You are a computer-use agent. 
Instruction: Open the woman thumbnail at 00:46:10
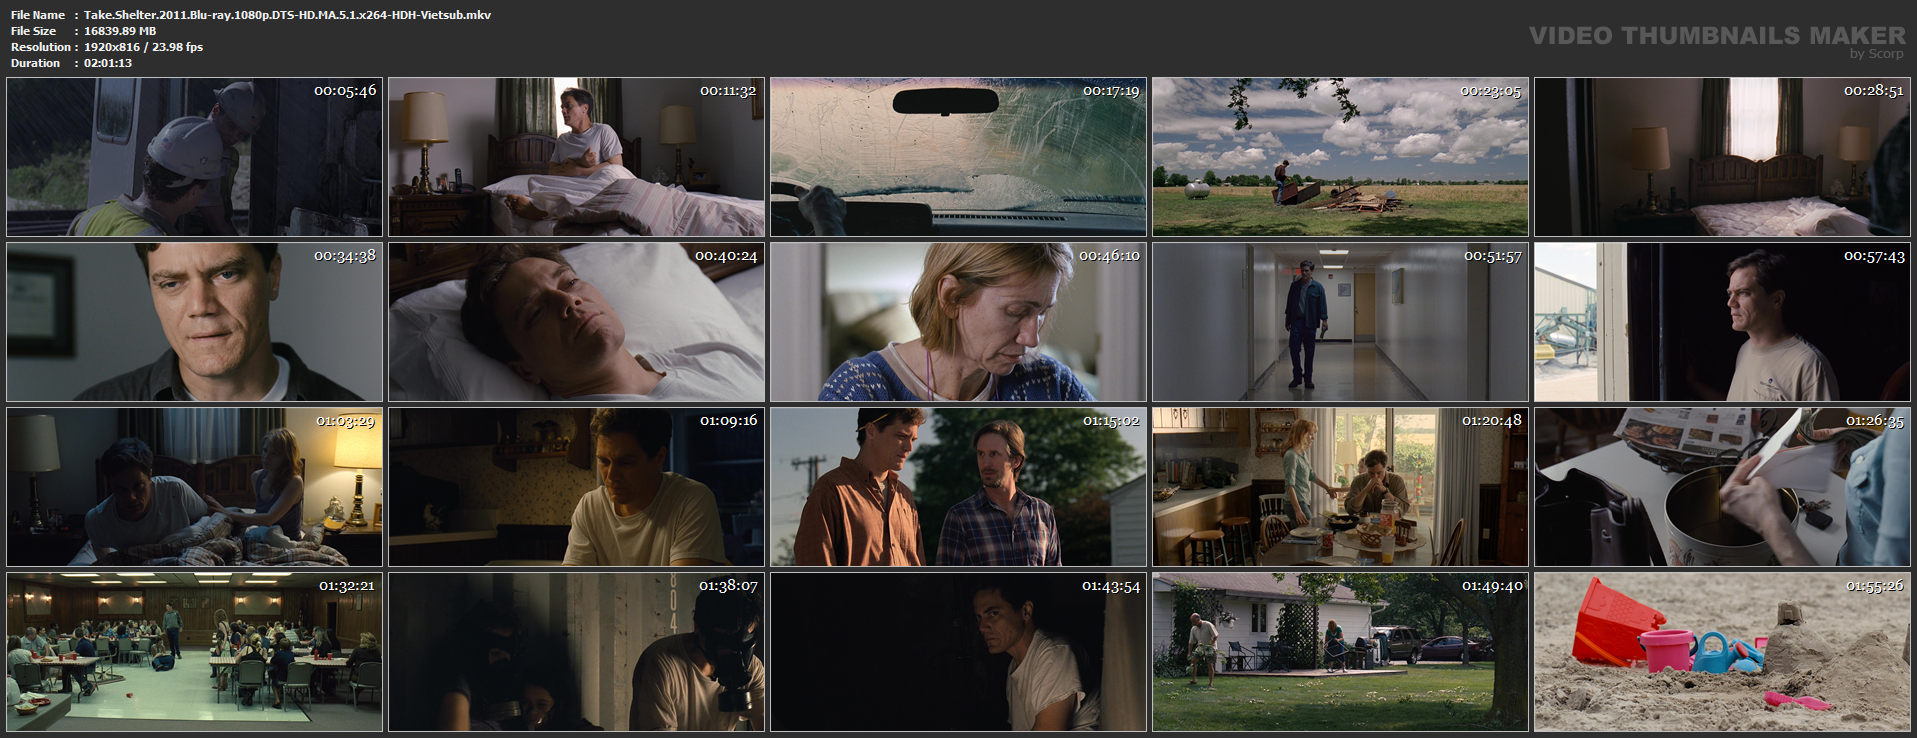click(959, 322)
